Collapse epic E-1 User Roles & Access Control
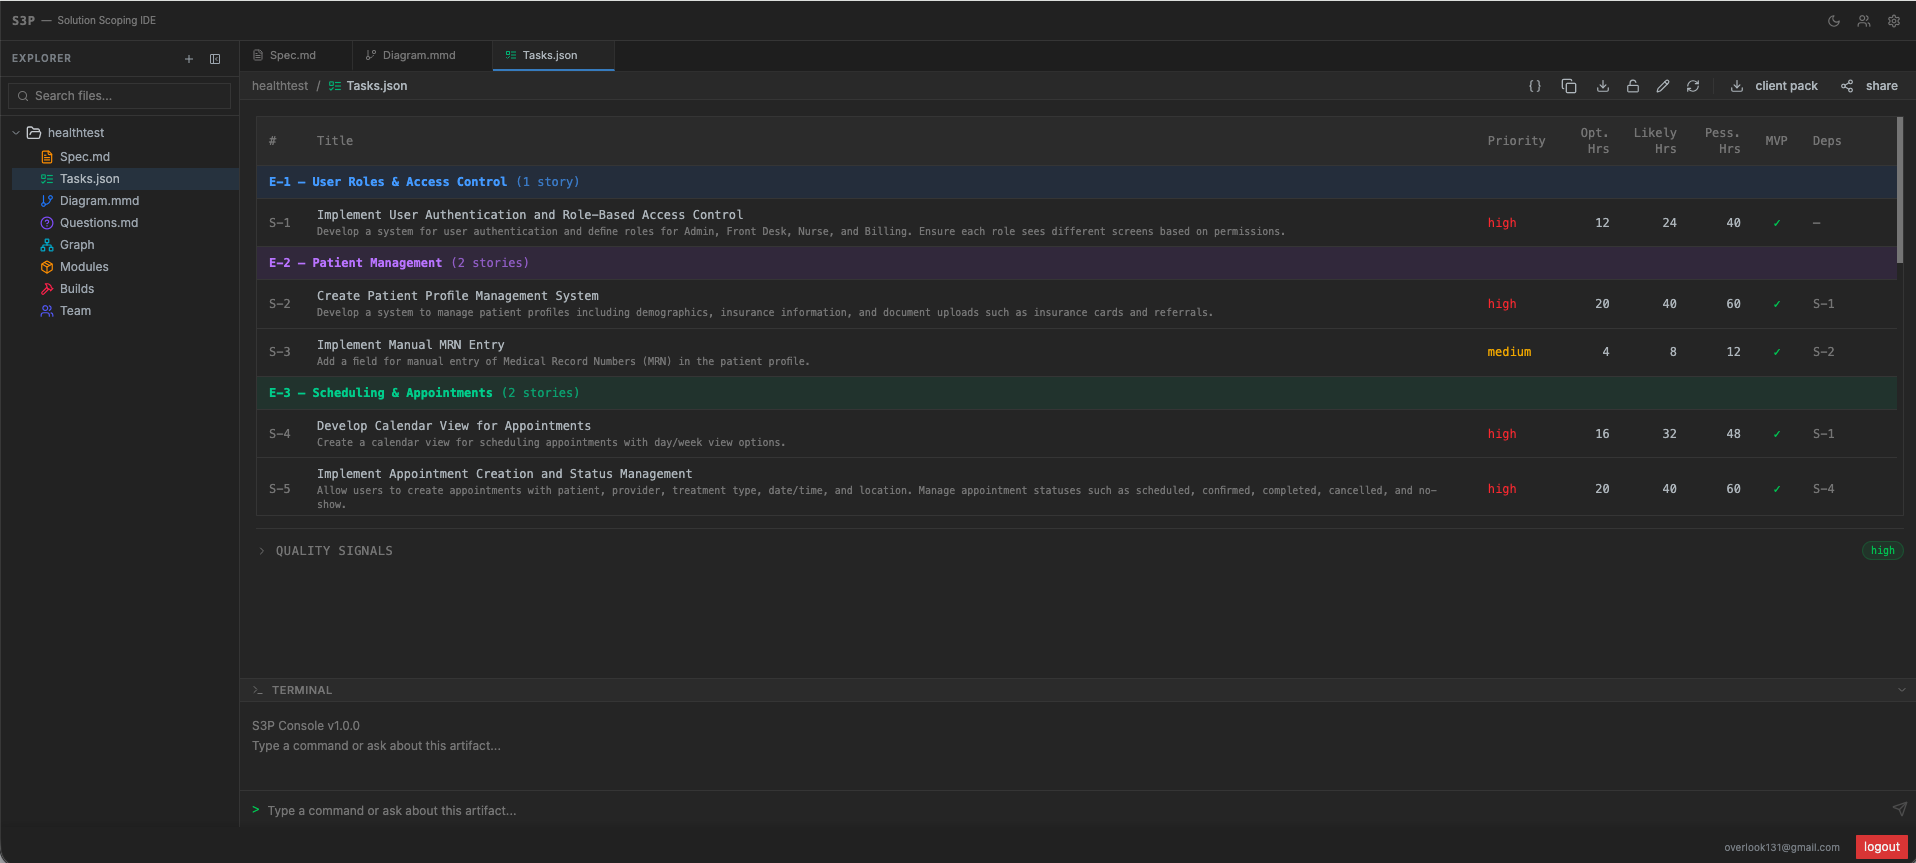Image resolution: width=1916 pixels, height=863 pixels. pyautogui.click(x=1076, y=182)
